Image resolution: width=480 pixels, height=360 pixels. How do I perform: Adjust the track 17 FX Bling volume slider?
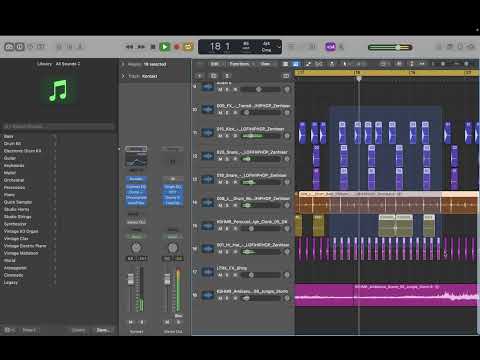(261, 275)
